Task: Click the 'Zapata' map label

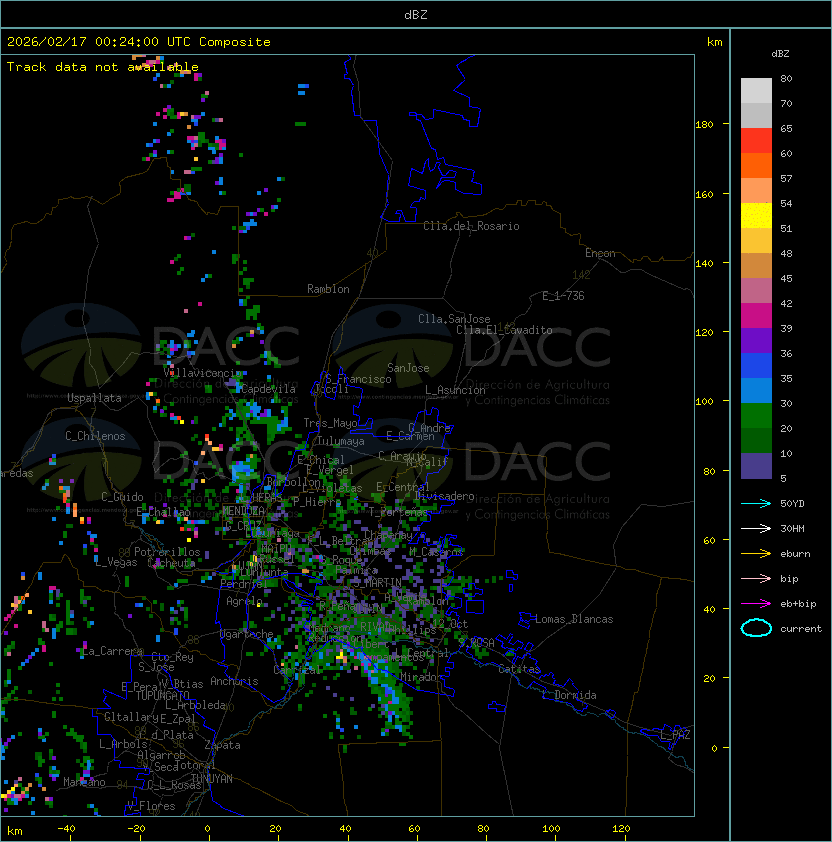Action: (222, 745)
